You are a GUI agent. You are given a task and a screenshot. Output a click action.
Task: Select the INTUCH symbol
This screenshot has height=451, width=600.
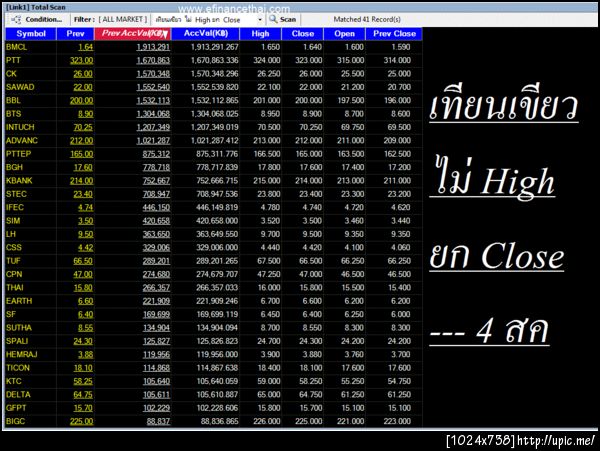coord(20,127)
